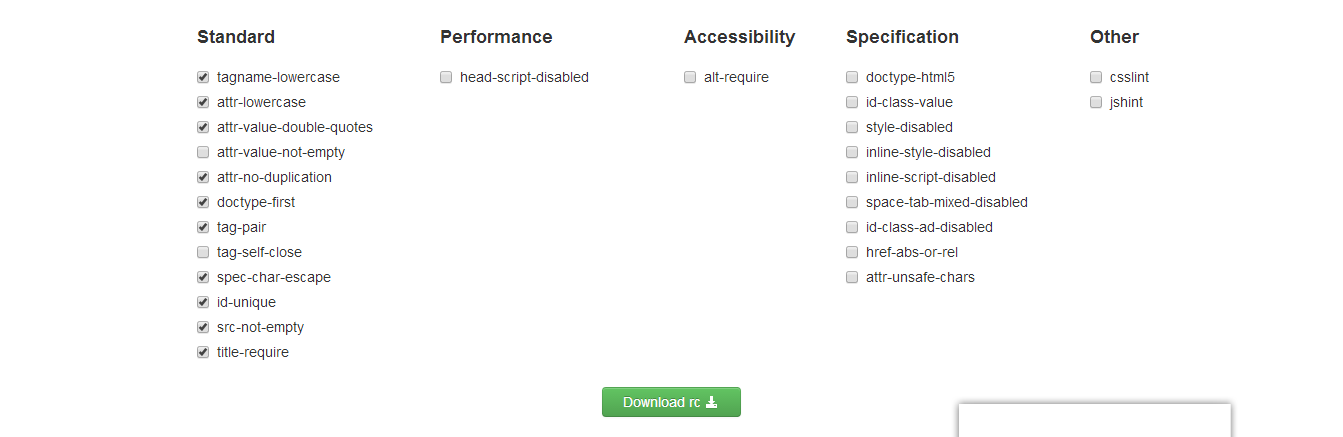Uncheck attr-value-double-quotes rule
This screenshot has height=437, width=1343.
(x=203, y=127)
